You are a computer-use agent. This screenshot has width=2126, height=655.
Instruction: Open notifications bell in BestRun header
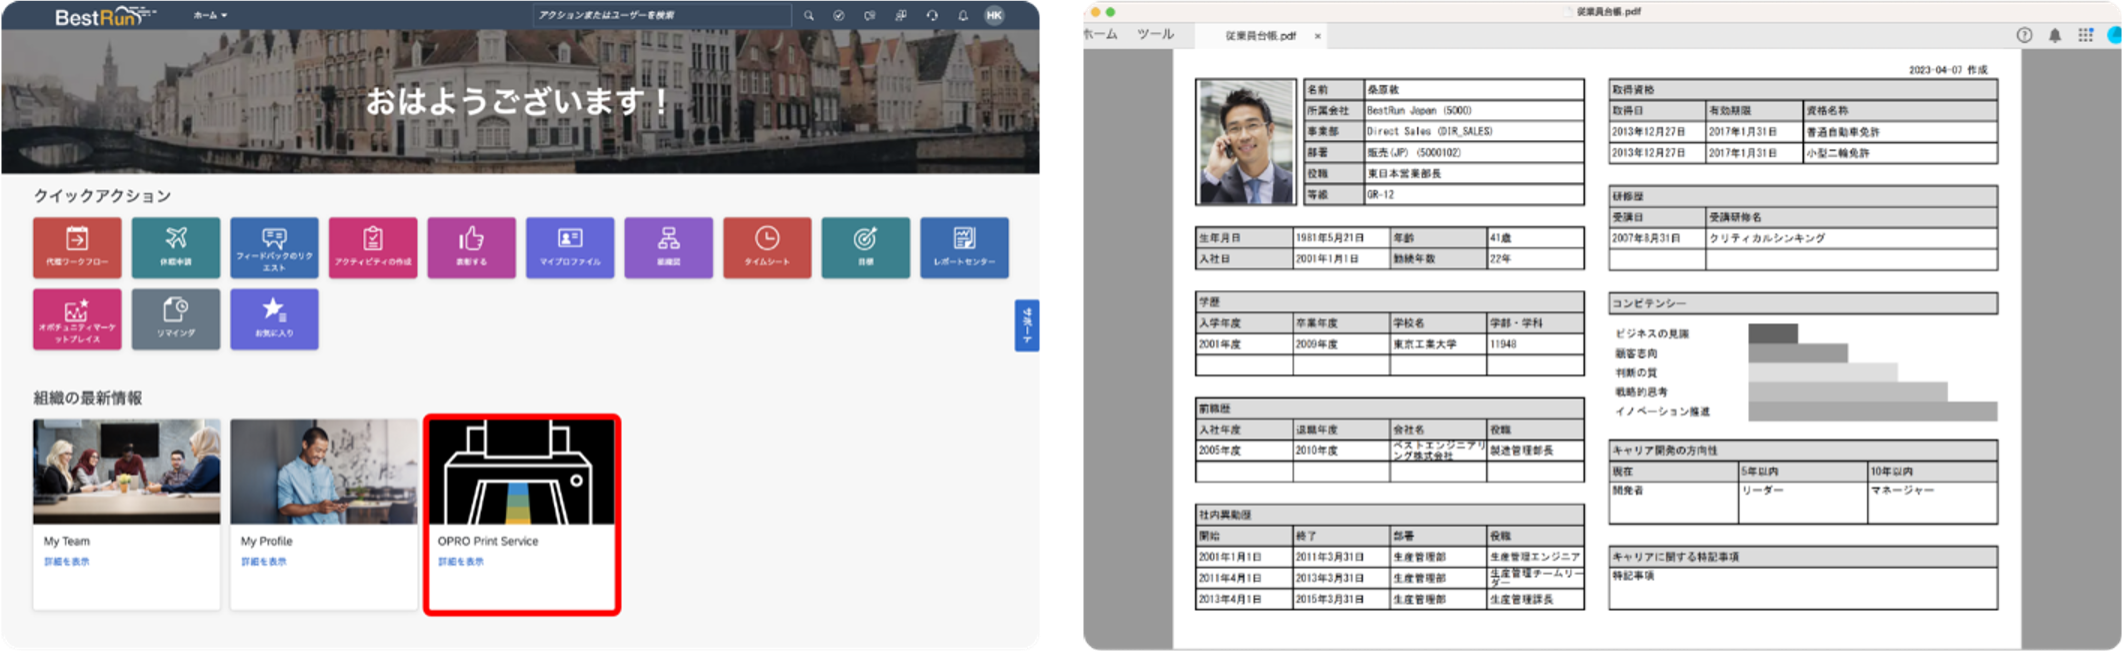963,16
